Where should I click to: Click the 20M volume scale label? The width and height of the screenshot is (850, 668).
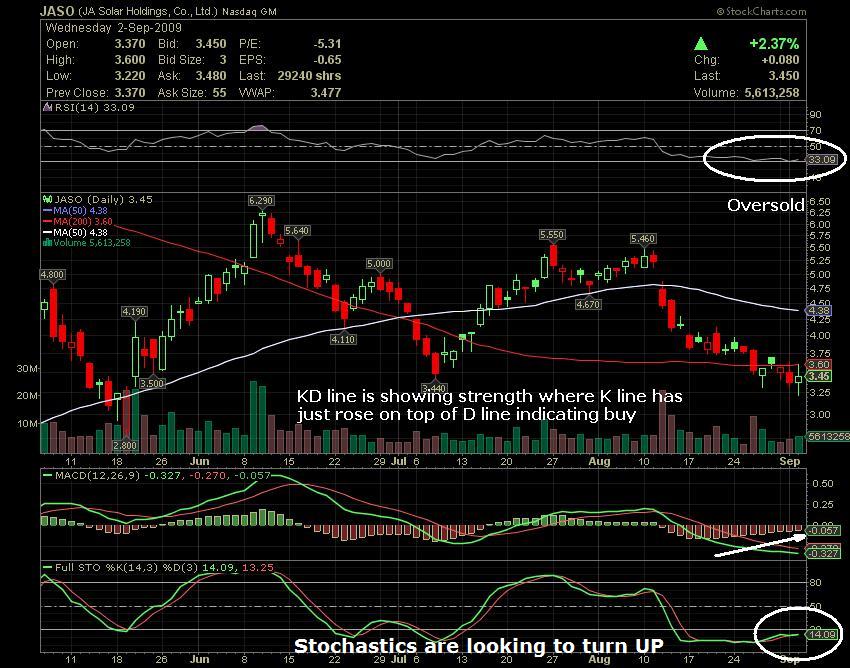coord(27,395)
